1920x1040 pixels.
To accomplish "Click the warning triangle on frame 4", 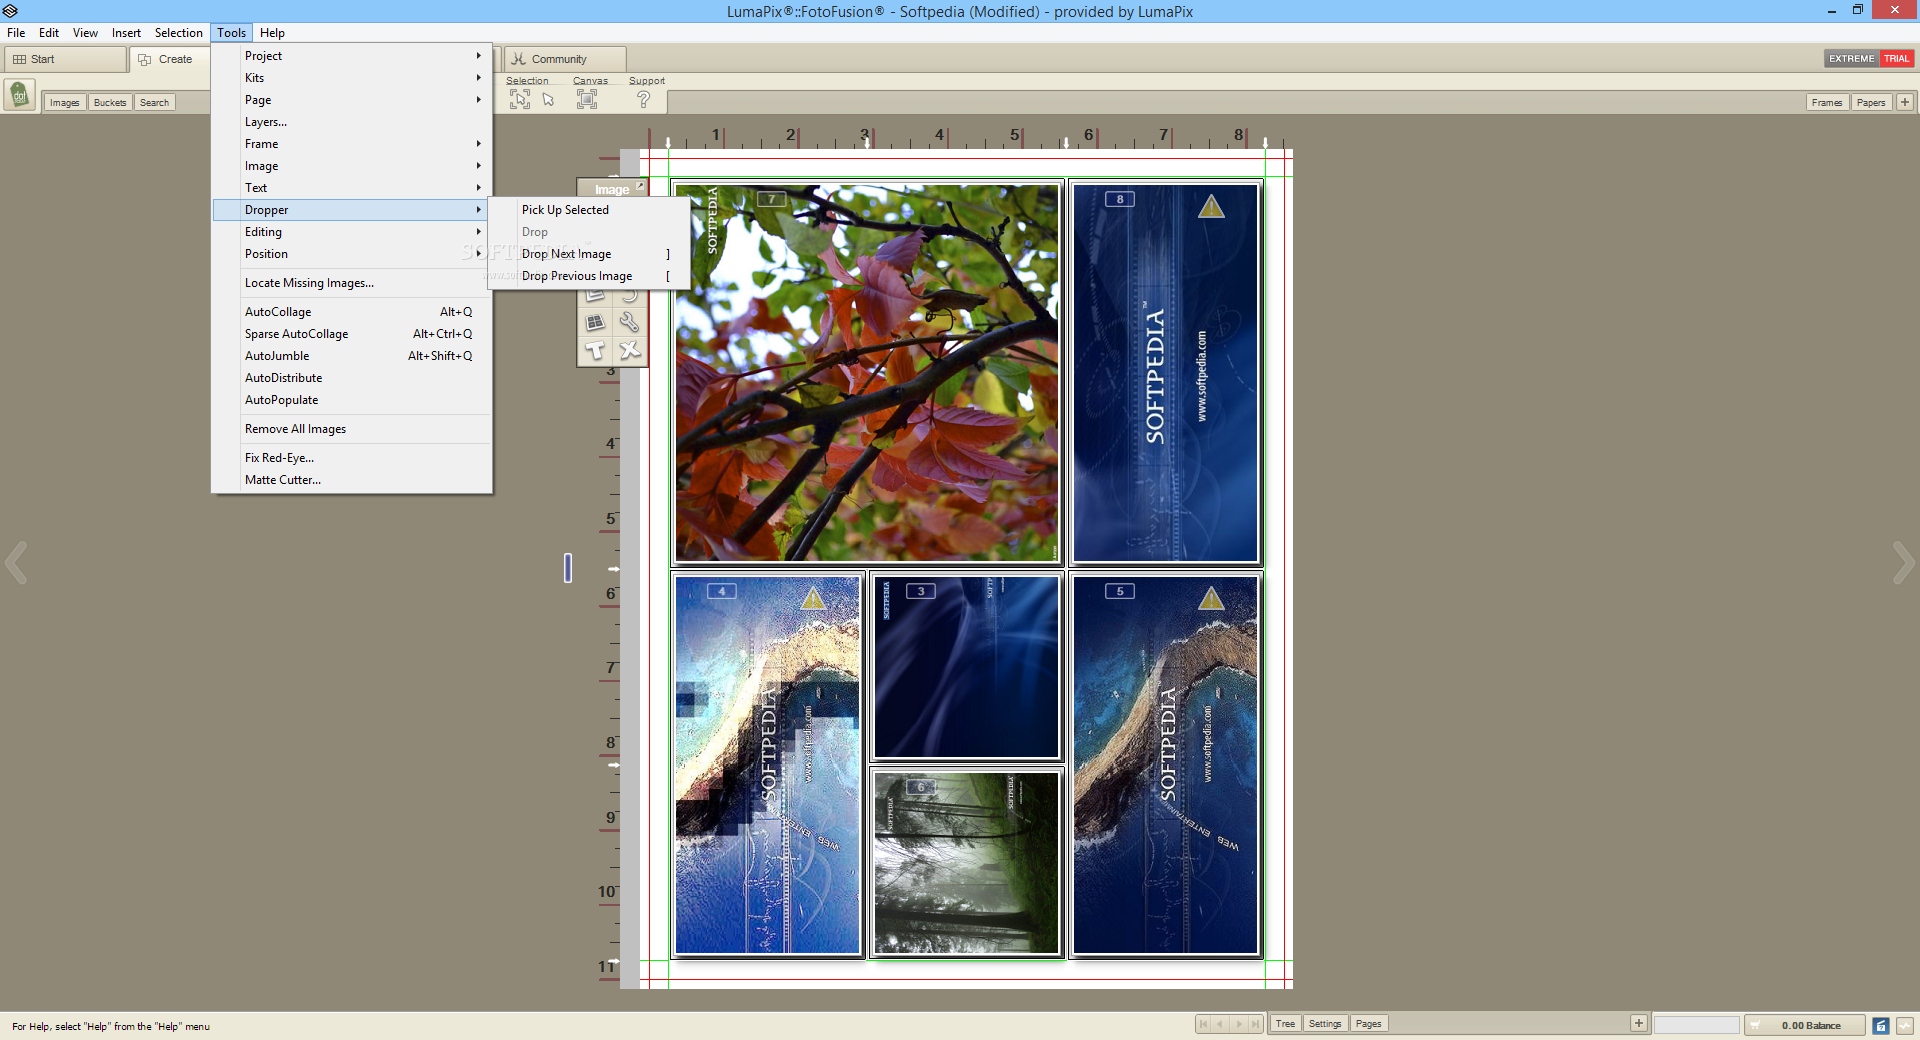I will click(812, 598).
